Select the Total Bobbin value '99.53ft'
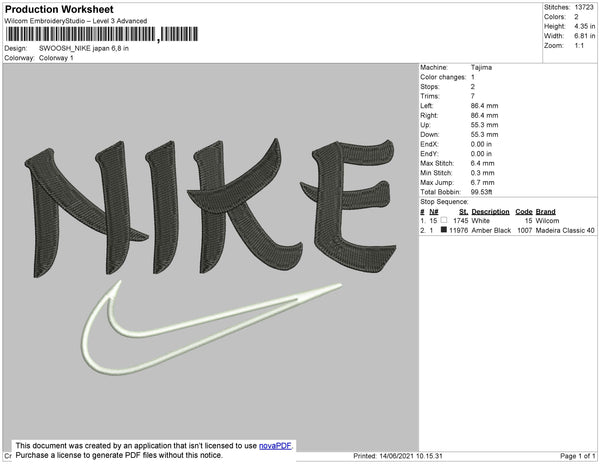The width and height of the screenshot is (600, 464). [481, 192]
